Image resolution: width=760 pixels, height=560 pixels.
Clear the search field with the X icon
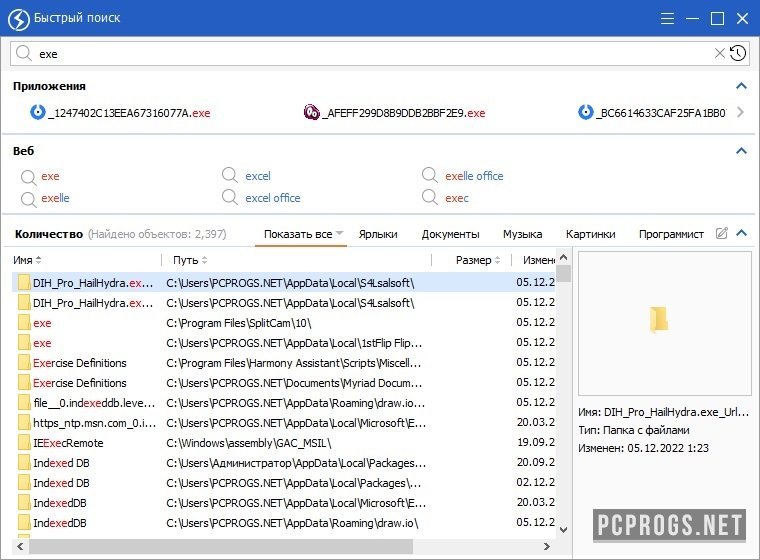(x=719, y=53)
